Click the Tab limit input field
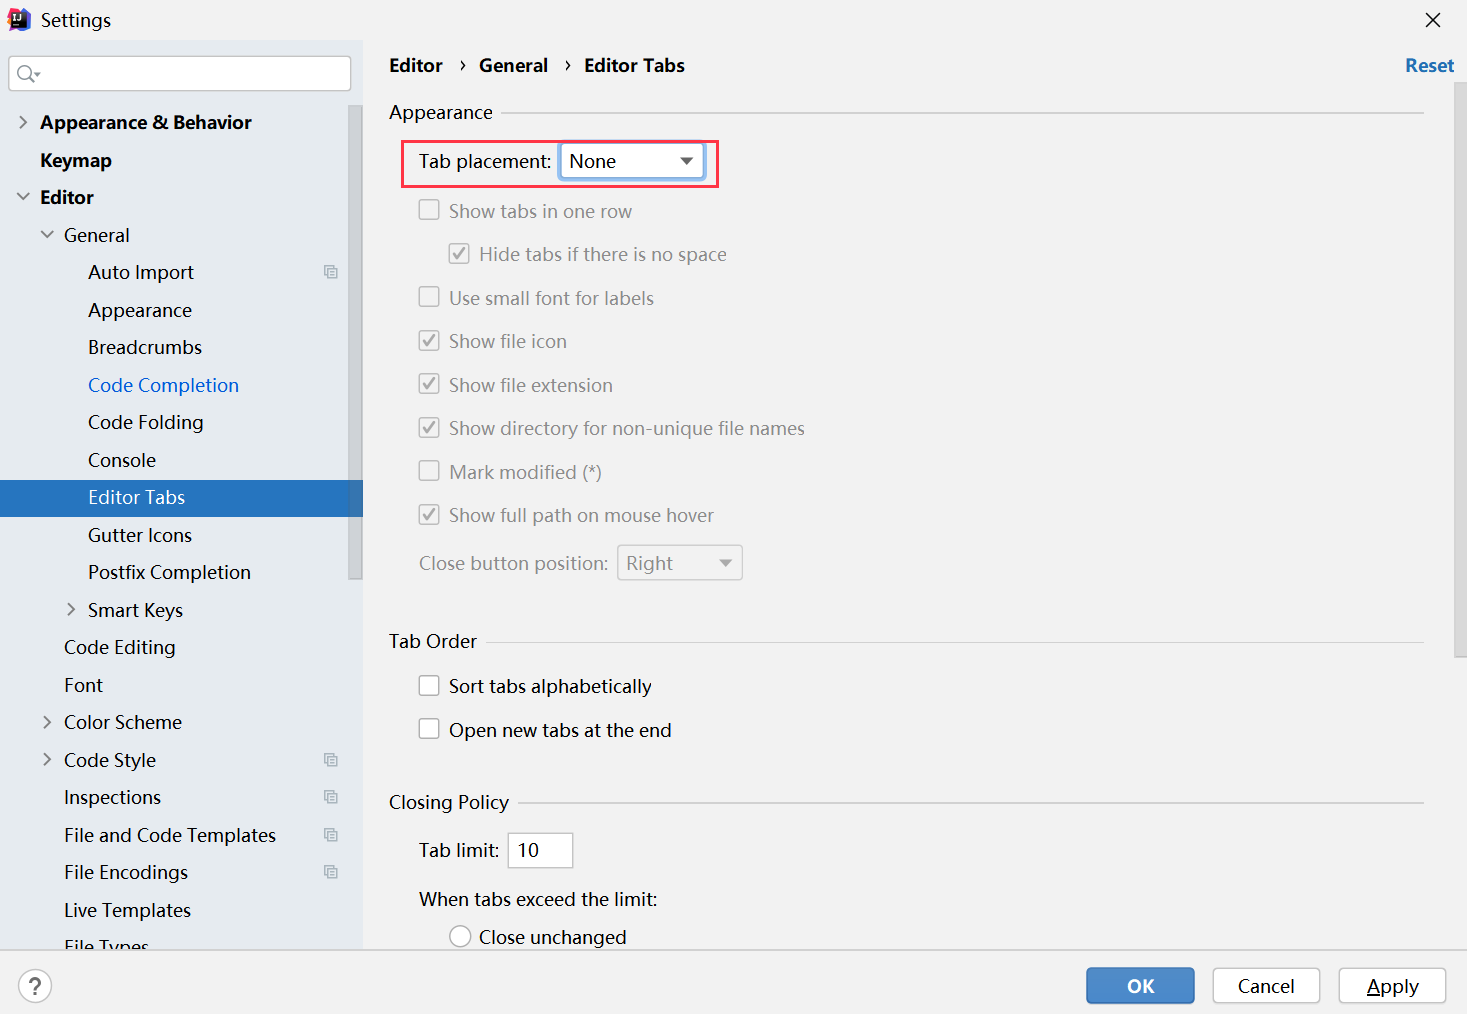The image size is (1467, 1014). (x=540, y=850)
